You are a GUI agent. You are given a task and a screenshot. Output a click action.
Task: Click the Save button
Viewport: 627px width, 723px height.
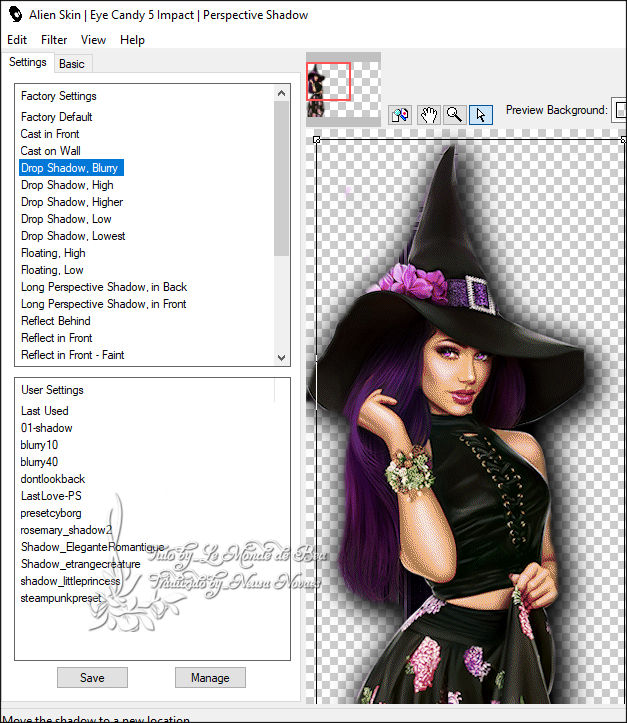point(92,677)
